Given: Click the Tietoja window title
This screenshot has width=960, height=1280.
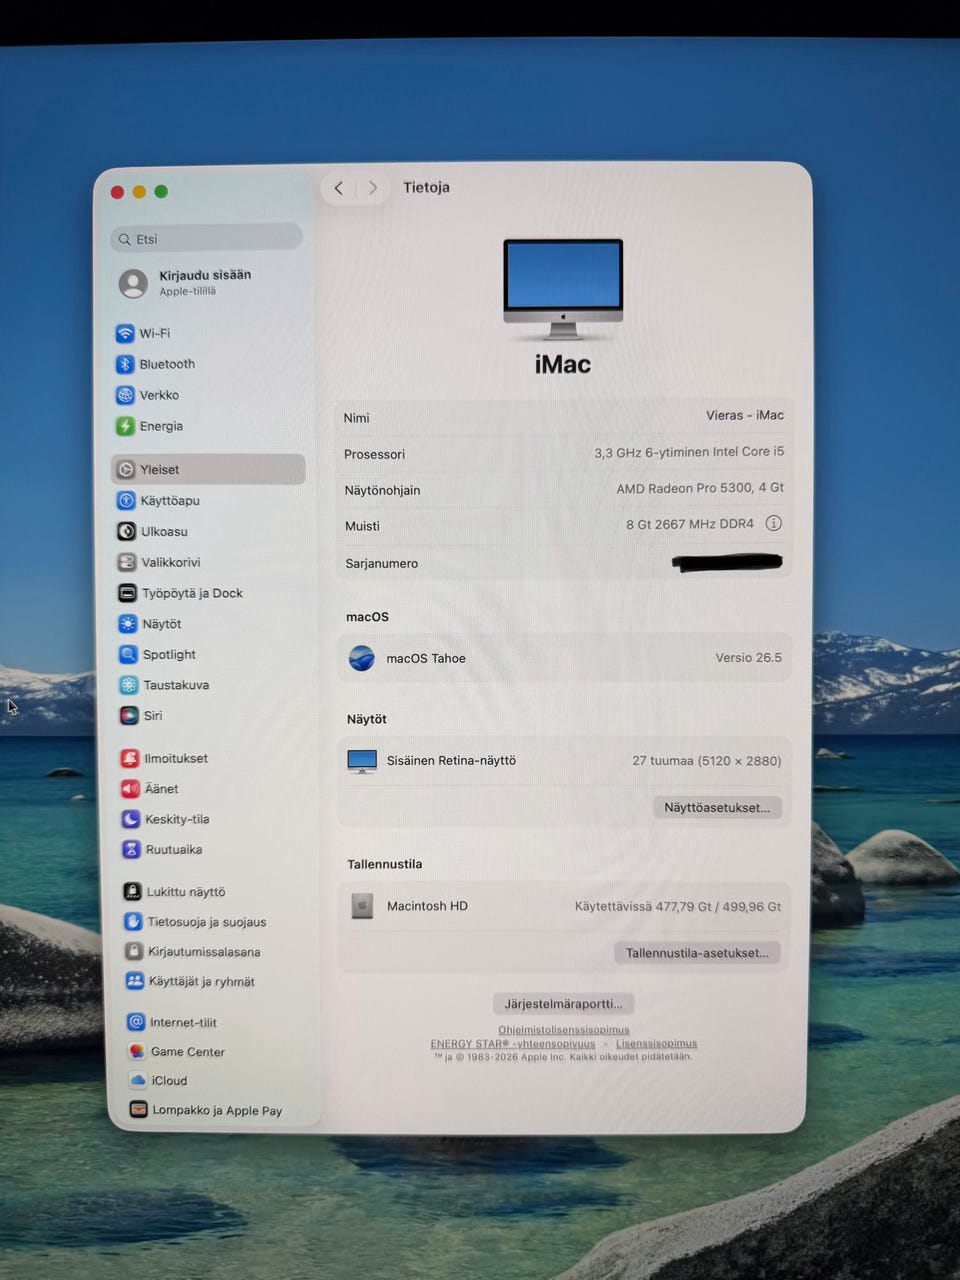Looking at the screenshot, I should (426, 187).
